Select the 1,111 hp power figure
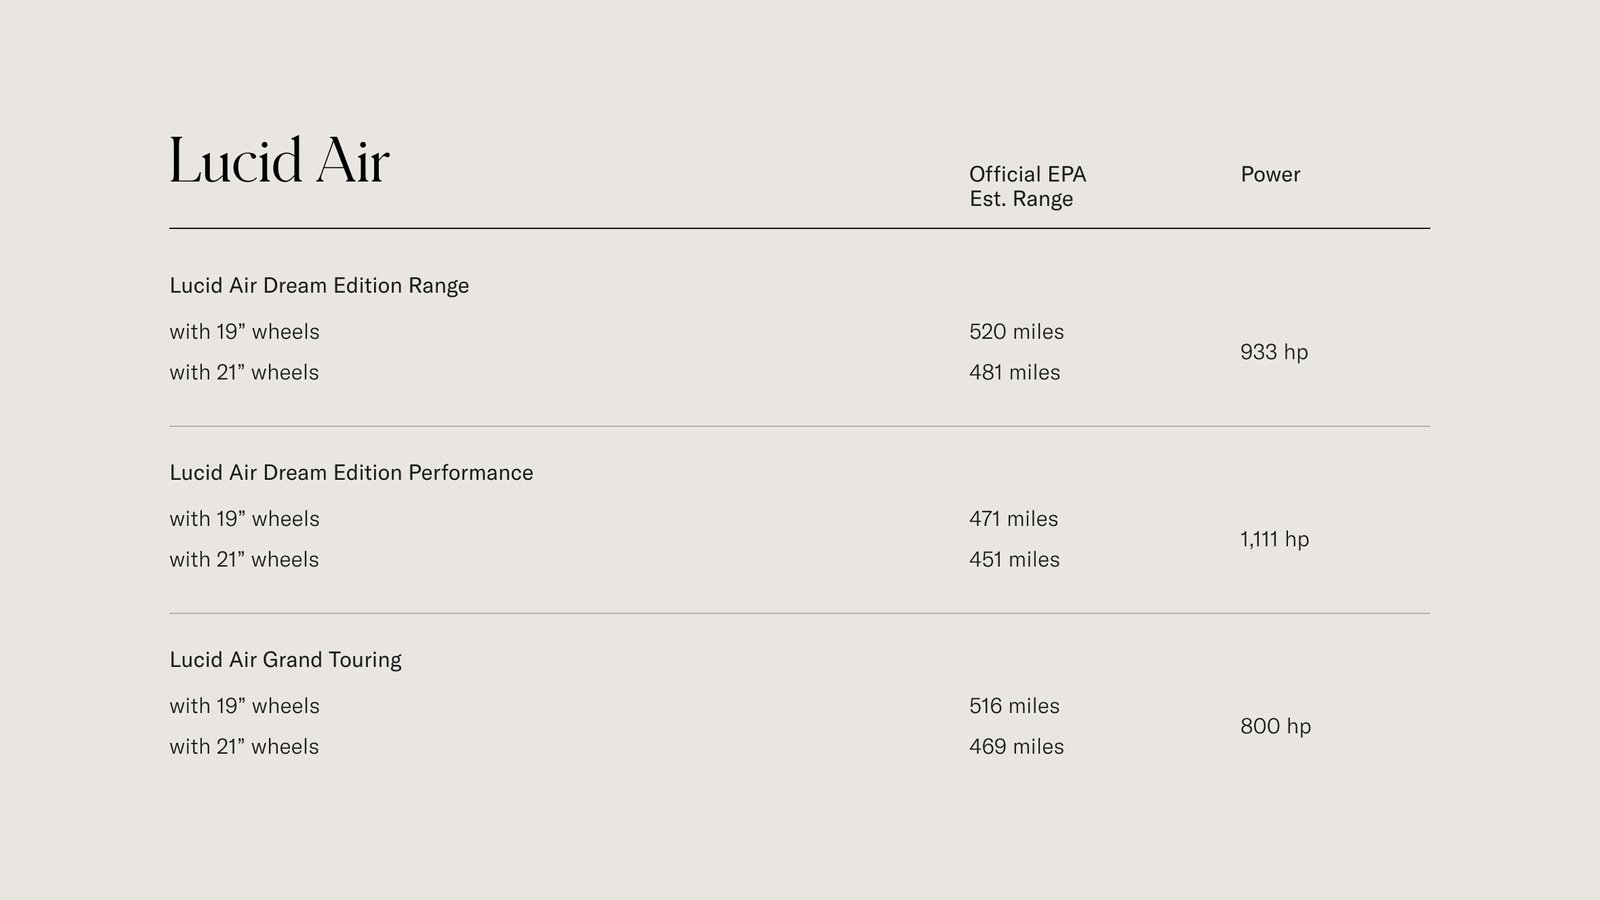Screen dimensions: 1600x900 click(1274, 539)
